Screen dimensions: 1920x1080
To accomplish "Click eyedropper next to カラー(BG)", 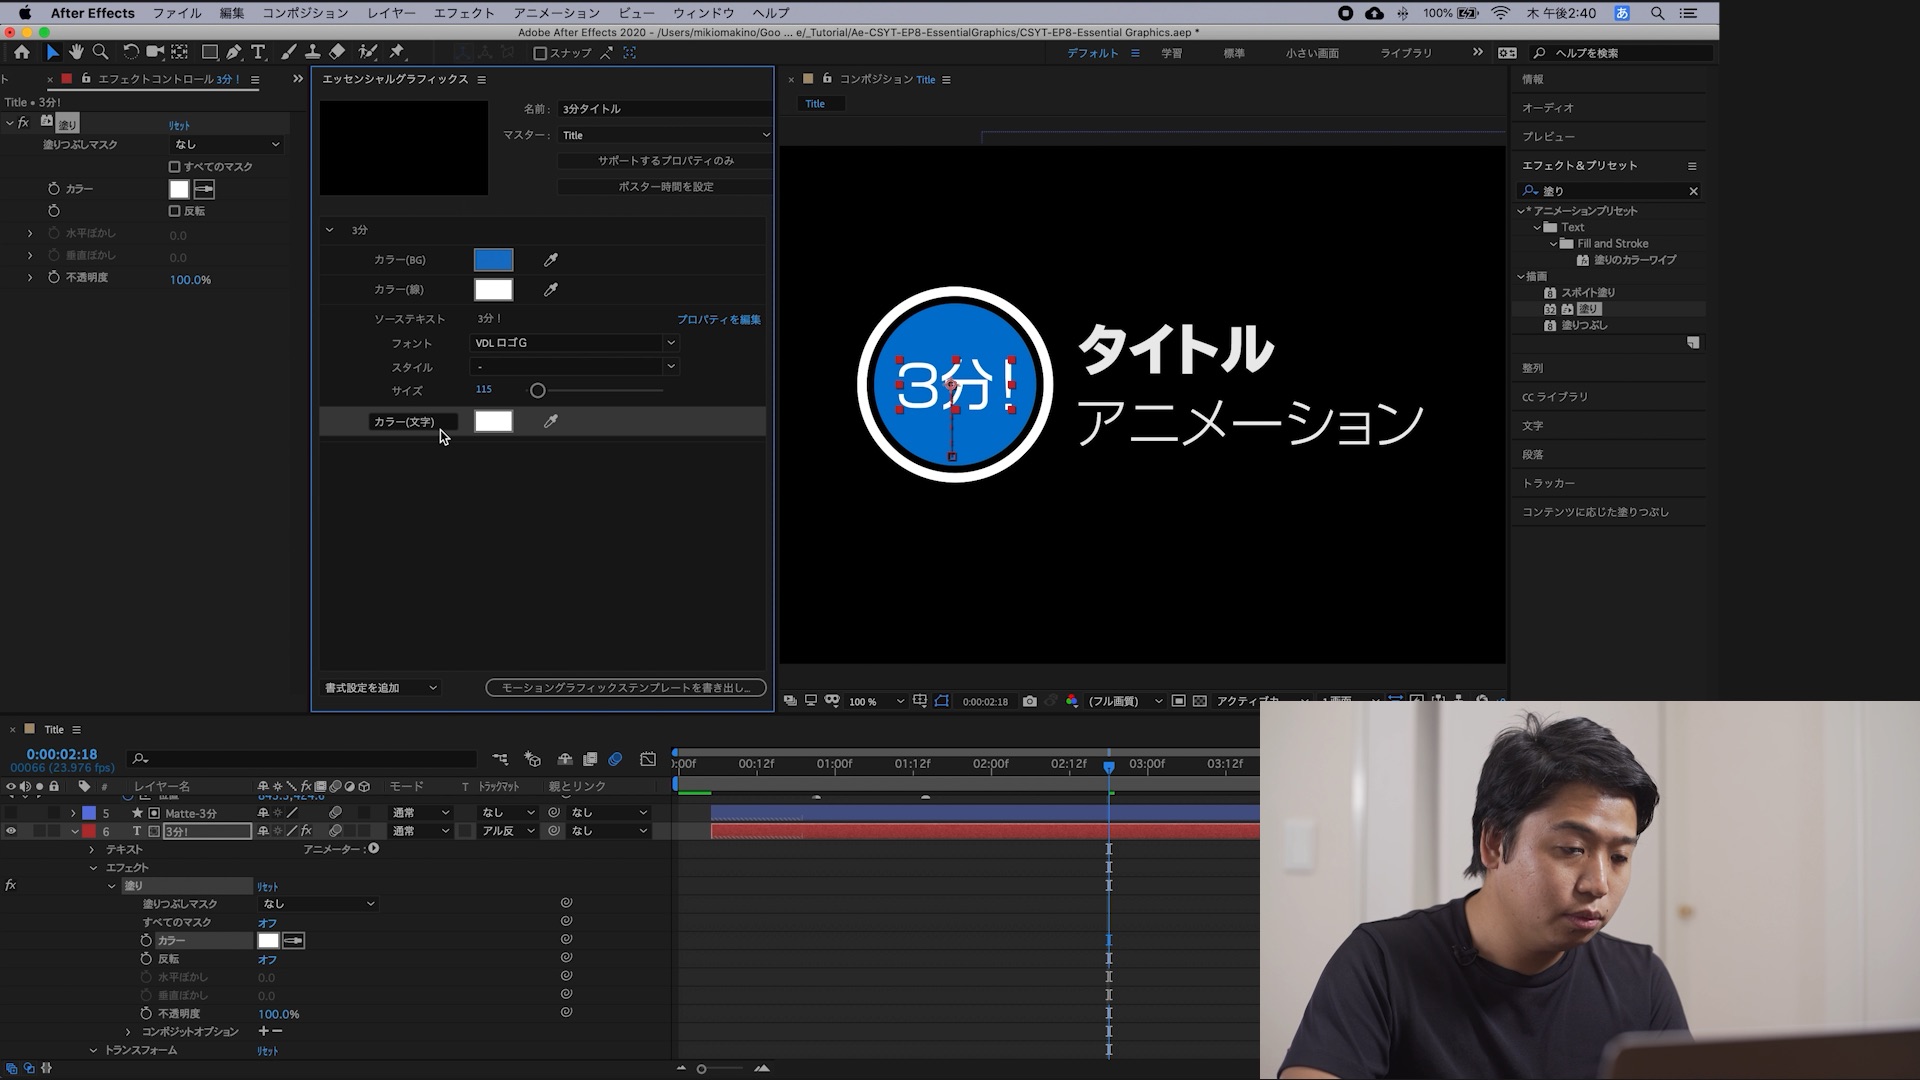I will coord(550,260).
